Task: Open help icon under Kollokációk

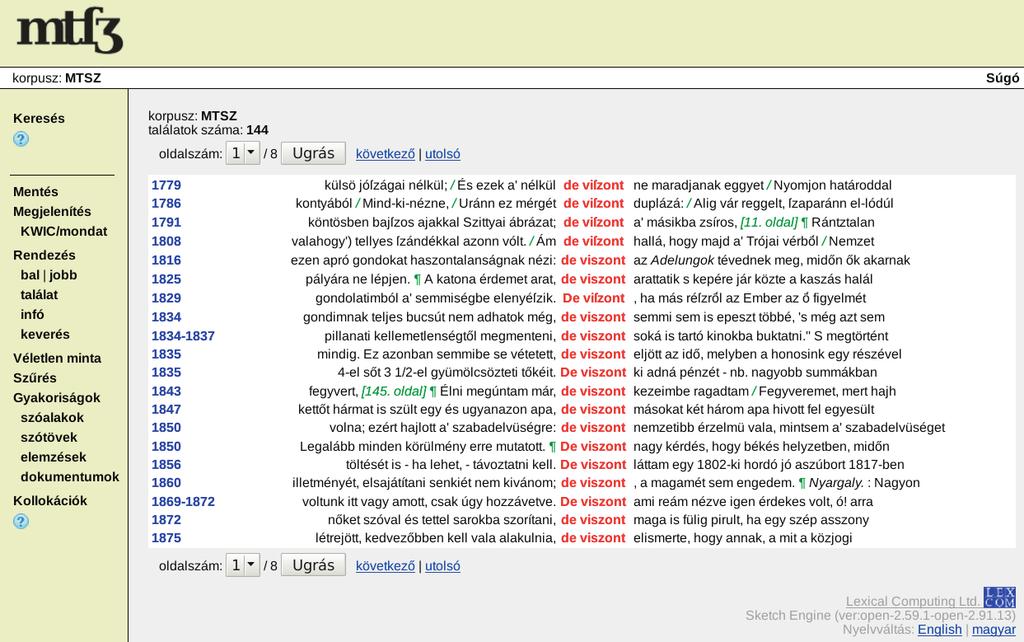Action: (21, 521)
